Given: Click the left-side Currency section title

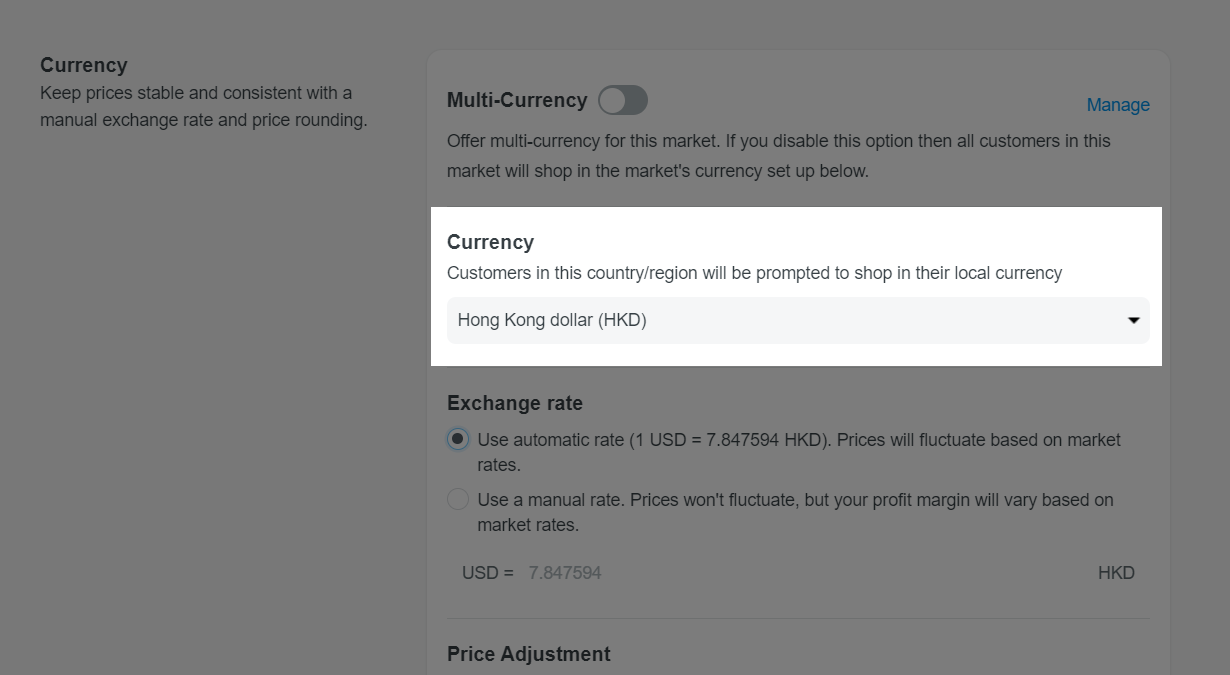Looking at the screenshot, I should [84, 65].
